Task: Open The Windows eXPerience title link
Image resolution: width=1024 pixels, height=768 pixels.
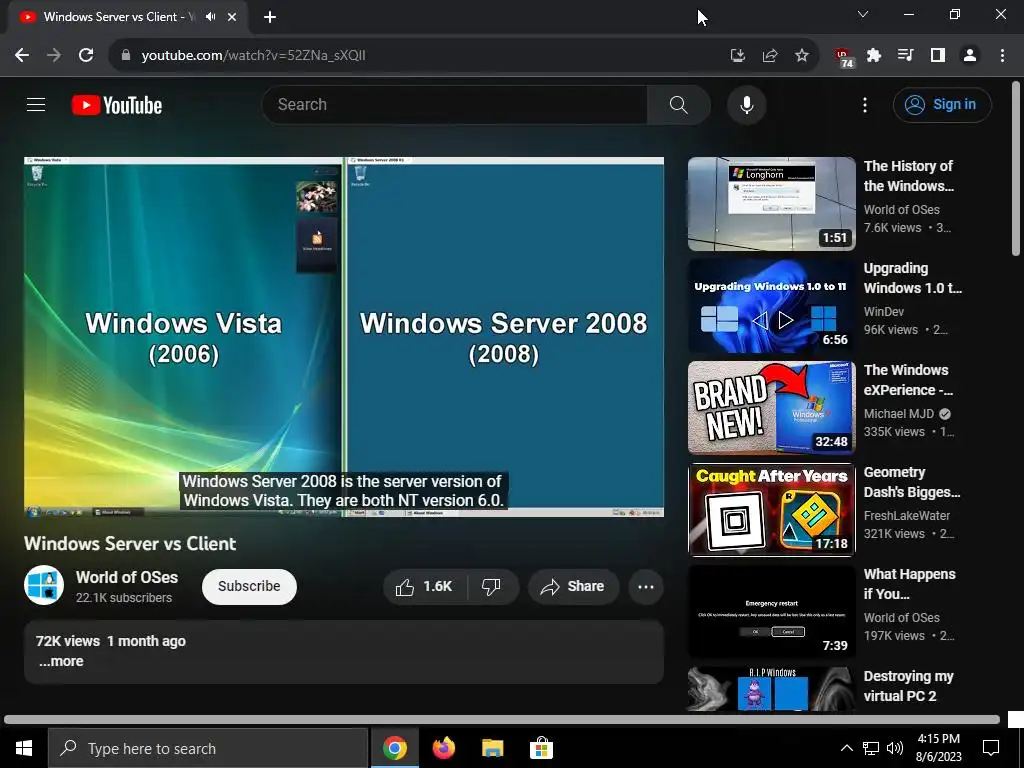Action: point(908,379)
